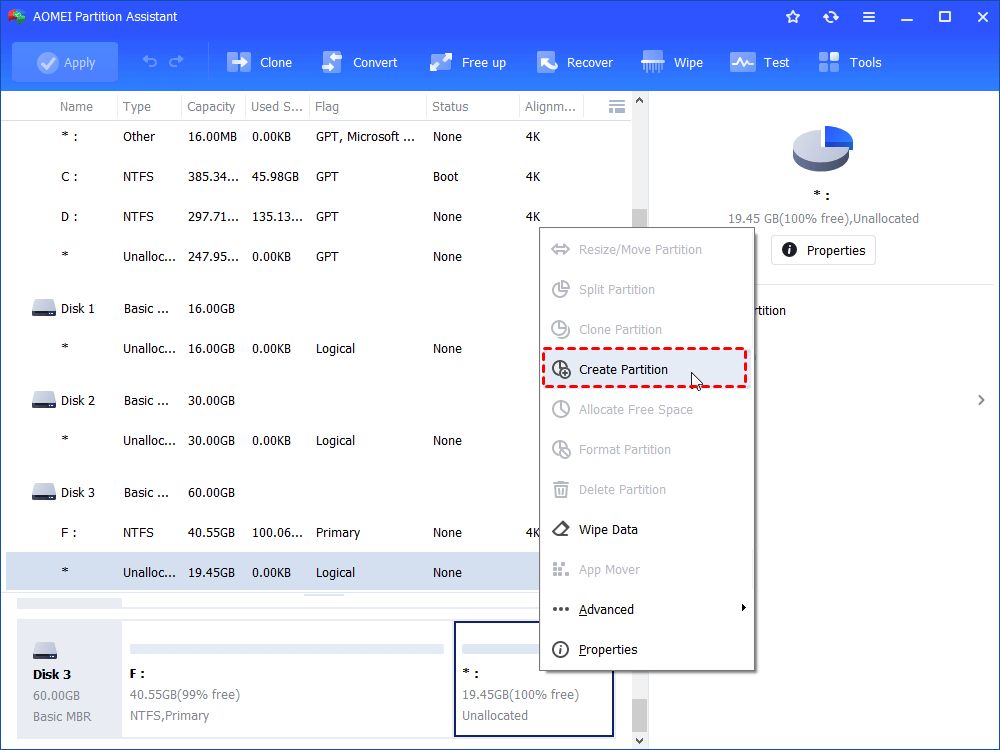Image resolution: width=1000 pixels, height=750 pixels.
Task: Click the star icon in the titlebar
Action: tap(792, 16)
